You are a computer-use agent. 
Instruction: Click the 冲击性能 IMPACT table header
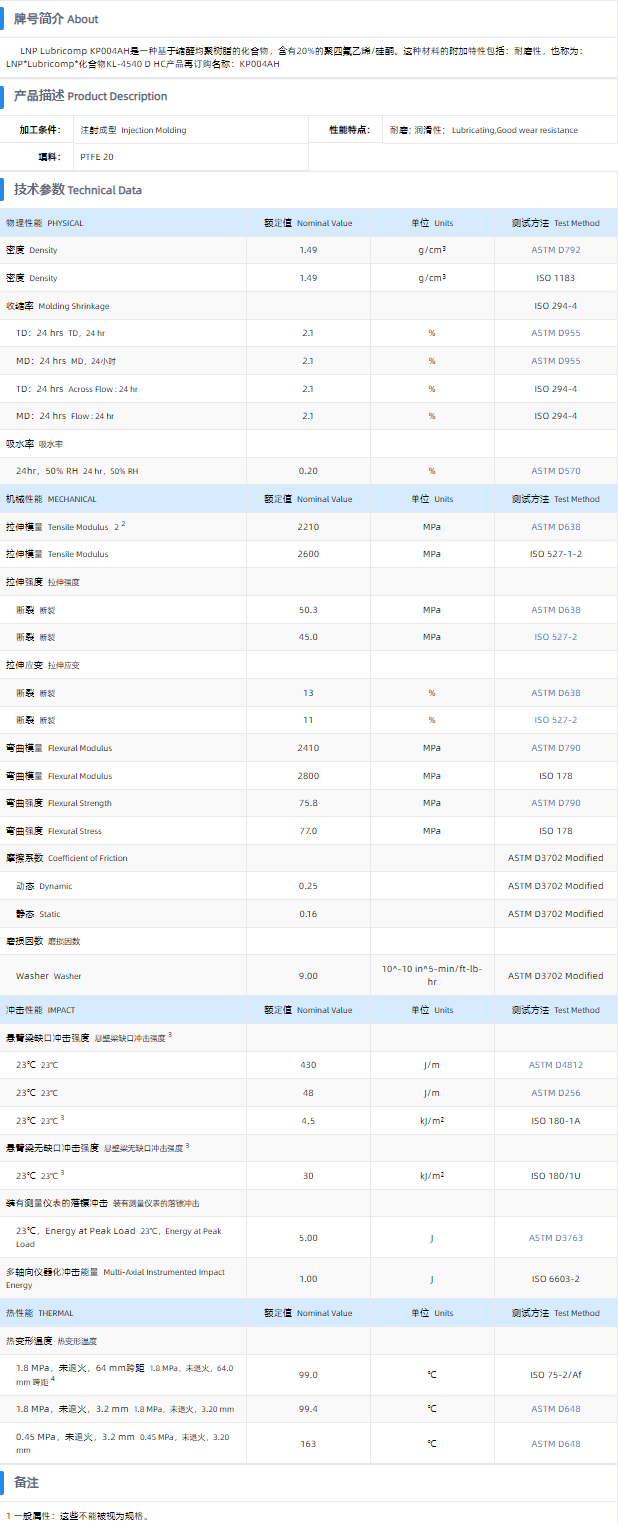pyautogui.click(x=40, y=1010)
